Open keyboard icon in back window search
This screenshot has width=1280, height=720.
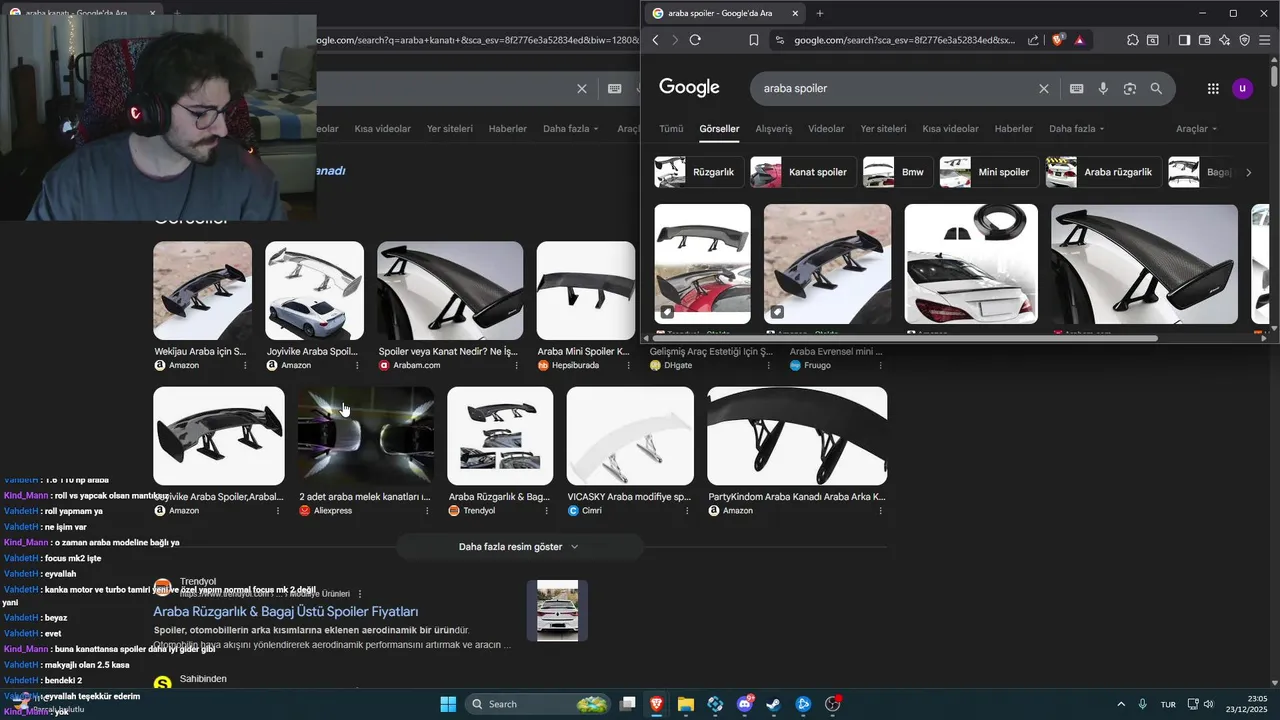click(x=615, y=88)
